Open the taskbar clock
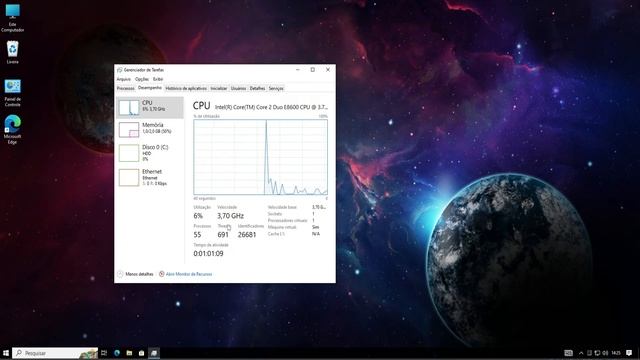Viewport: 640px width, 360px height. [616, 353]
